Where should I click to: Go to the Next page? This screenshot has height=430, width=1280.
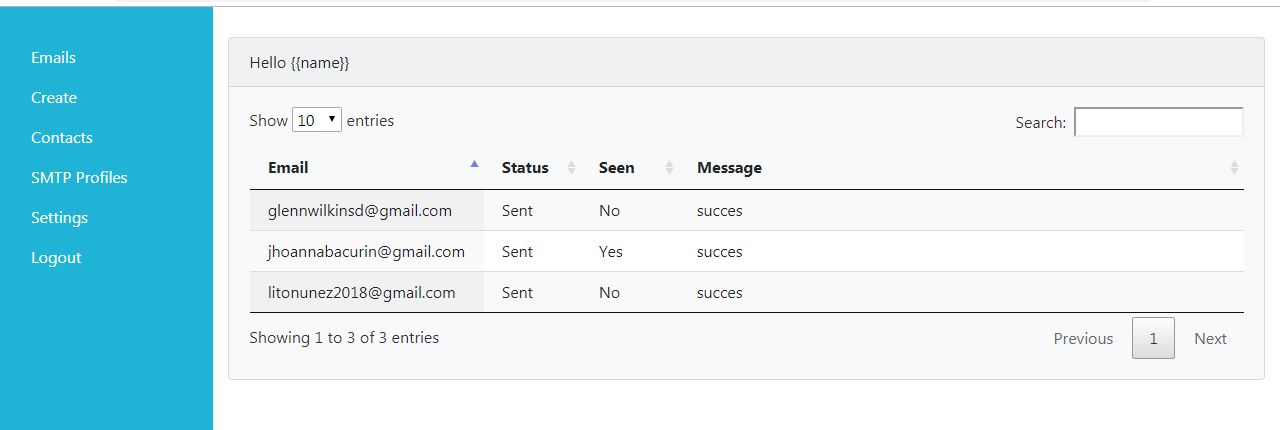pyautogui.click(x=1210, y=339)
